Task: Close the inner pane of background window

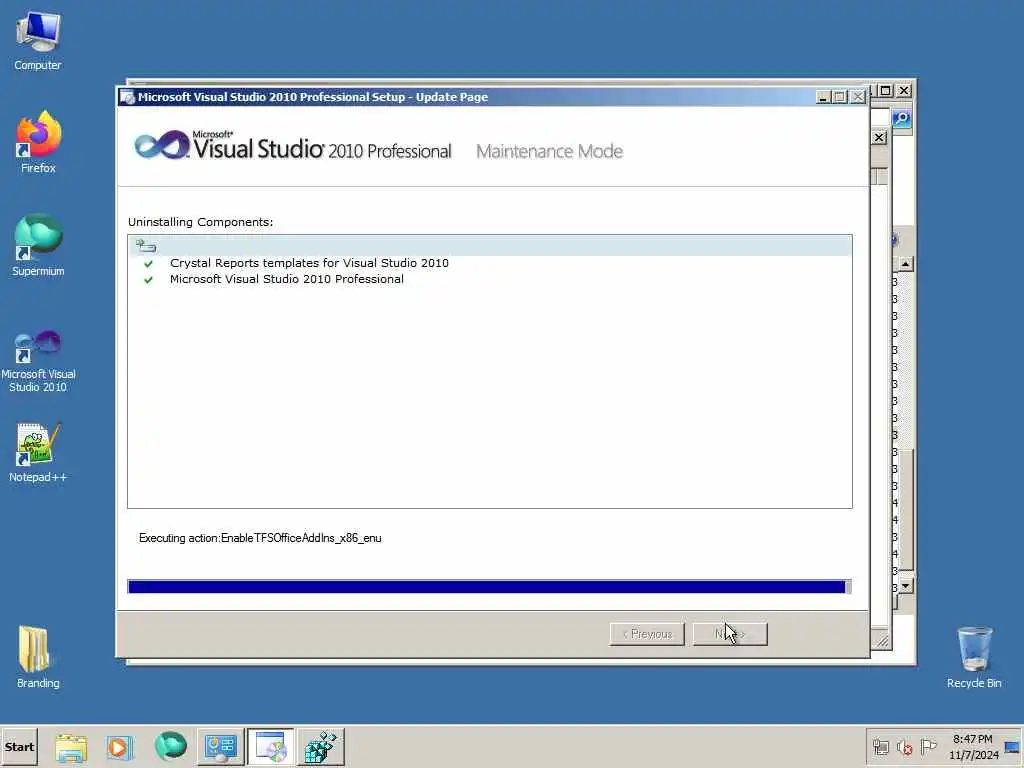Action: [879, 138]
